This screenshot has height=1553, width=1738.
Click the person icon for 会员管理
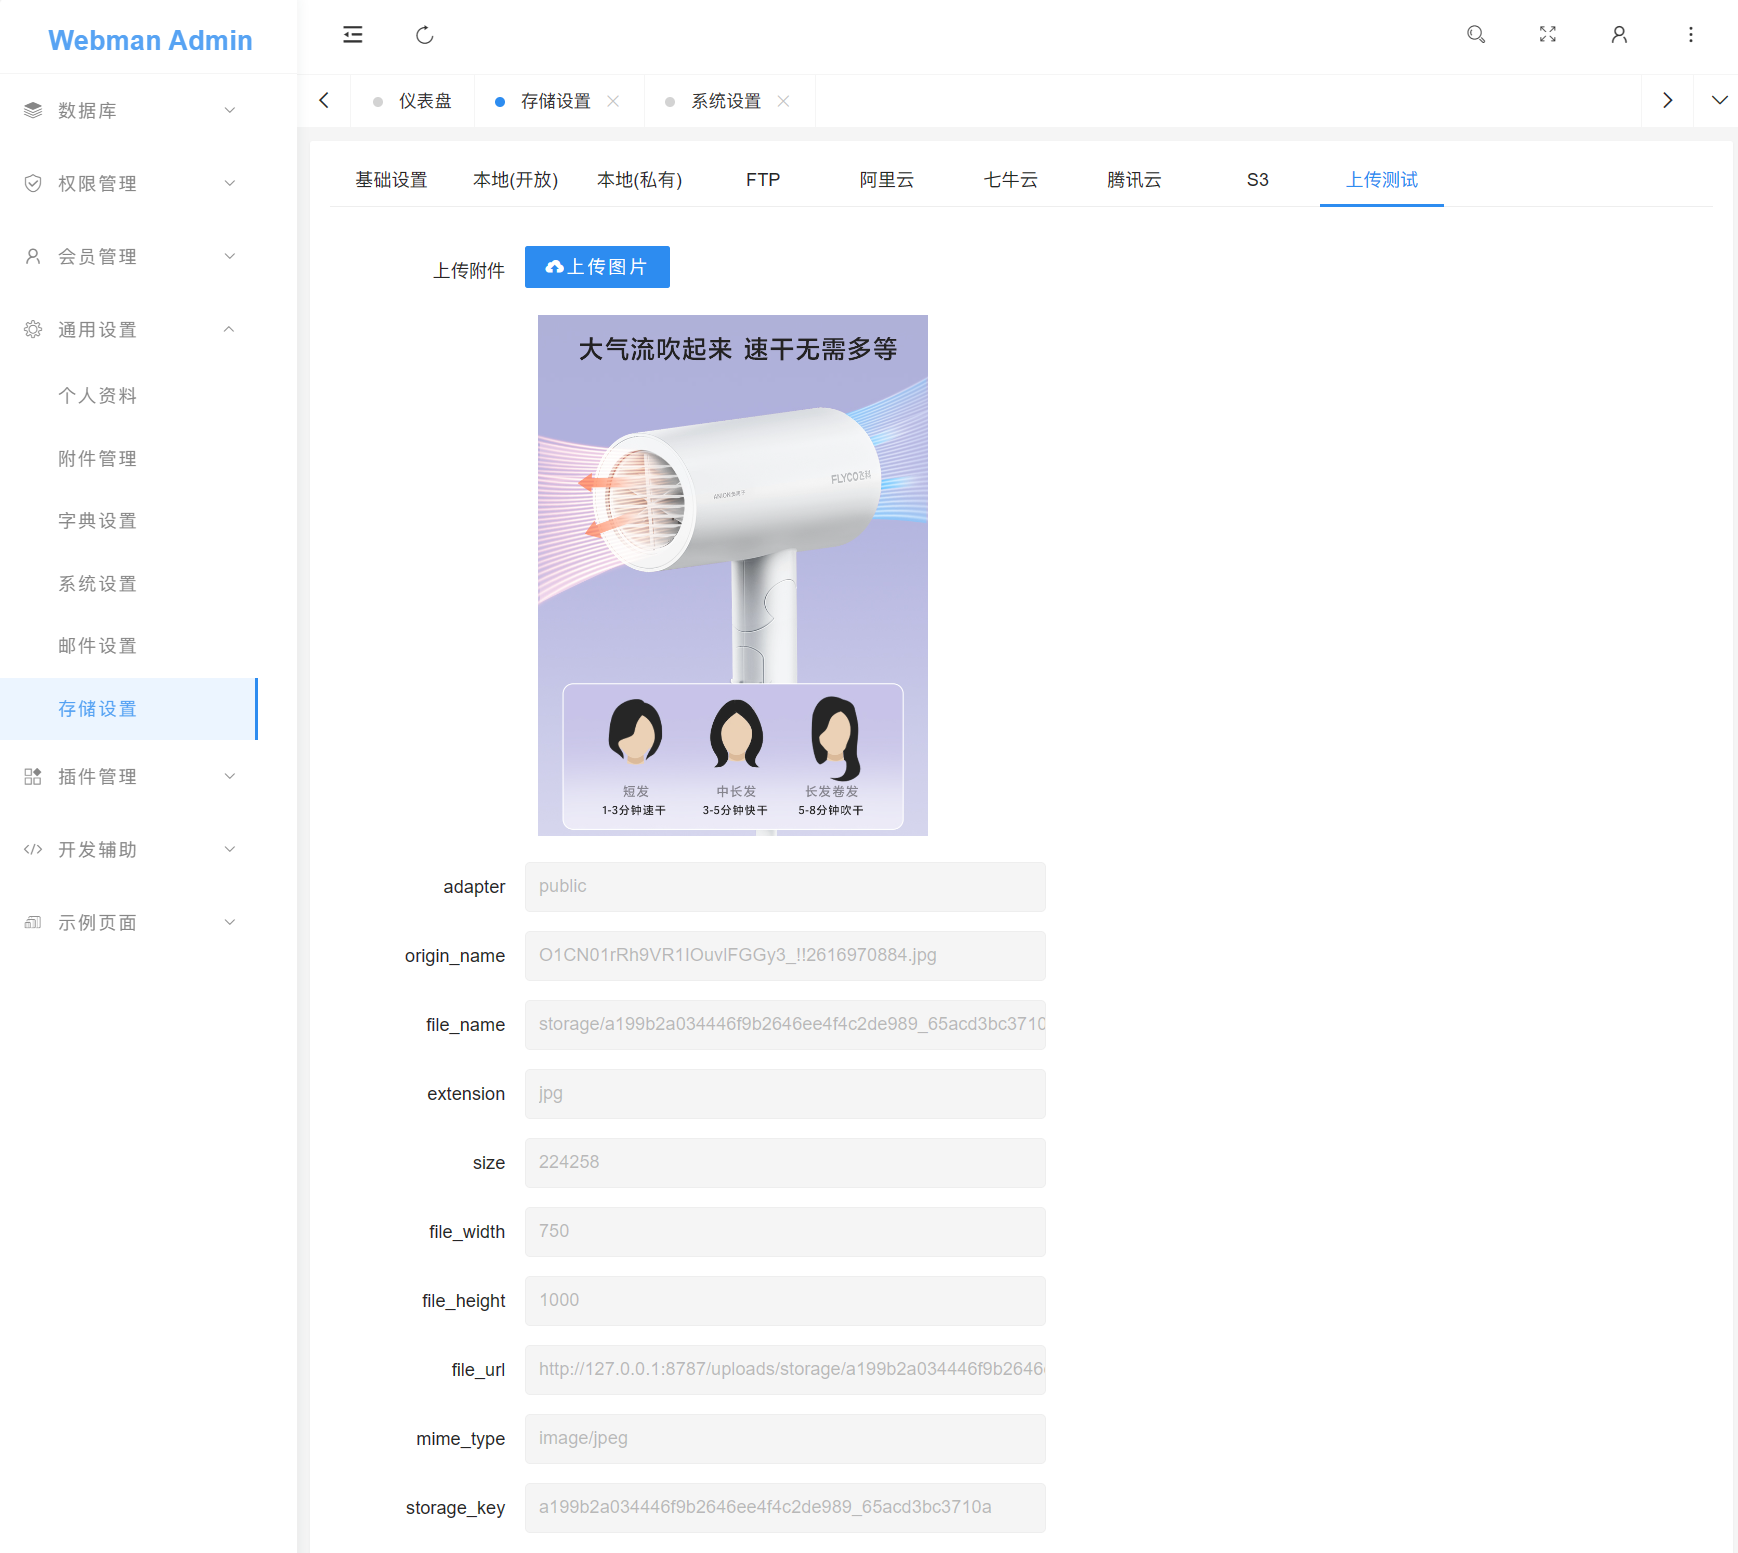click(x=33, y=256)
